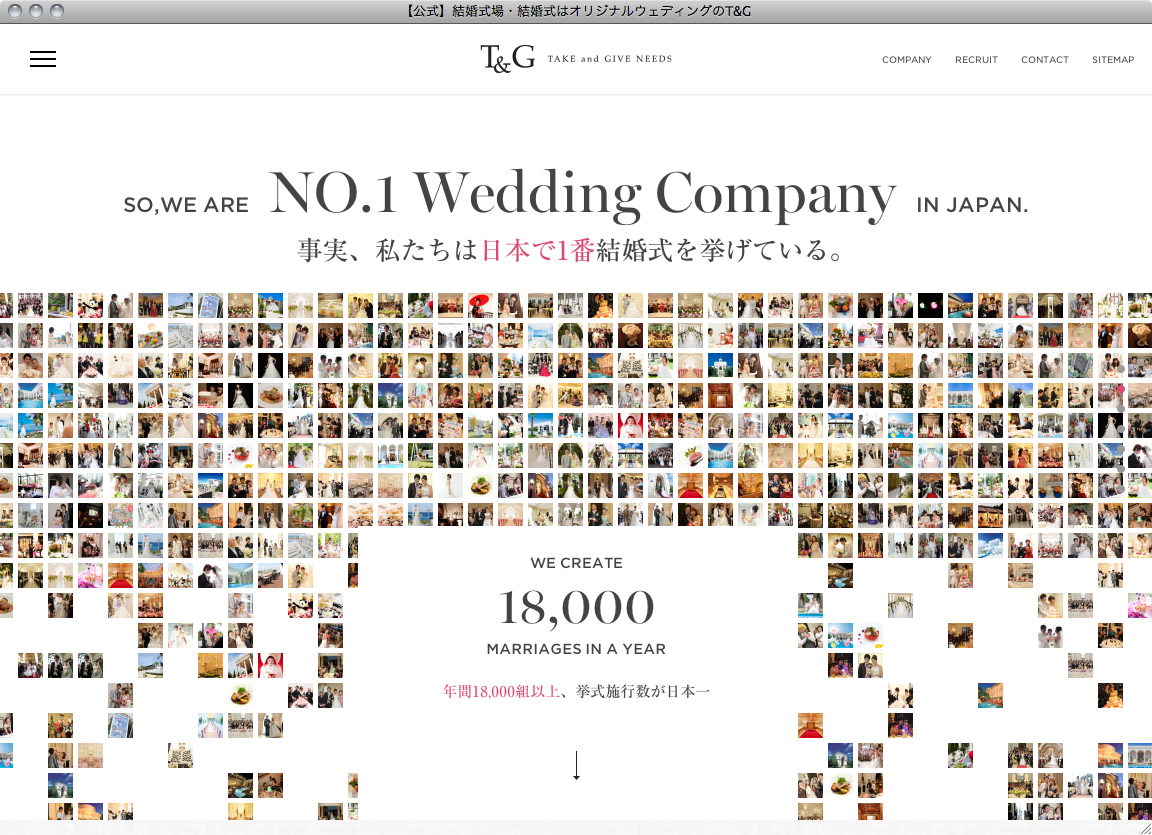Image resolution: width=1152 pixels, height=835 pixels.
Task: Close the browser window
Action: [13, 11]
